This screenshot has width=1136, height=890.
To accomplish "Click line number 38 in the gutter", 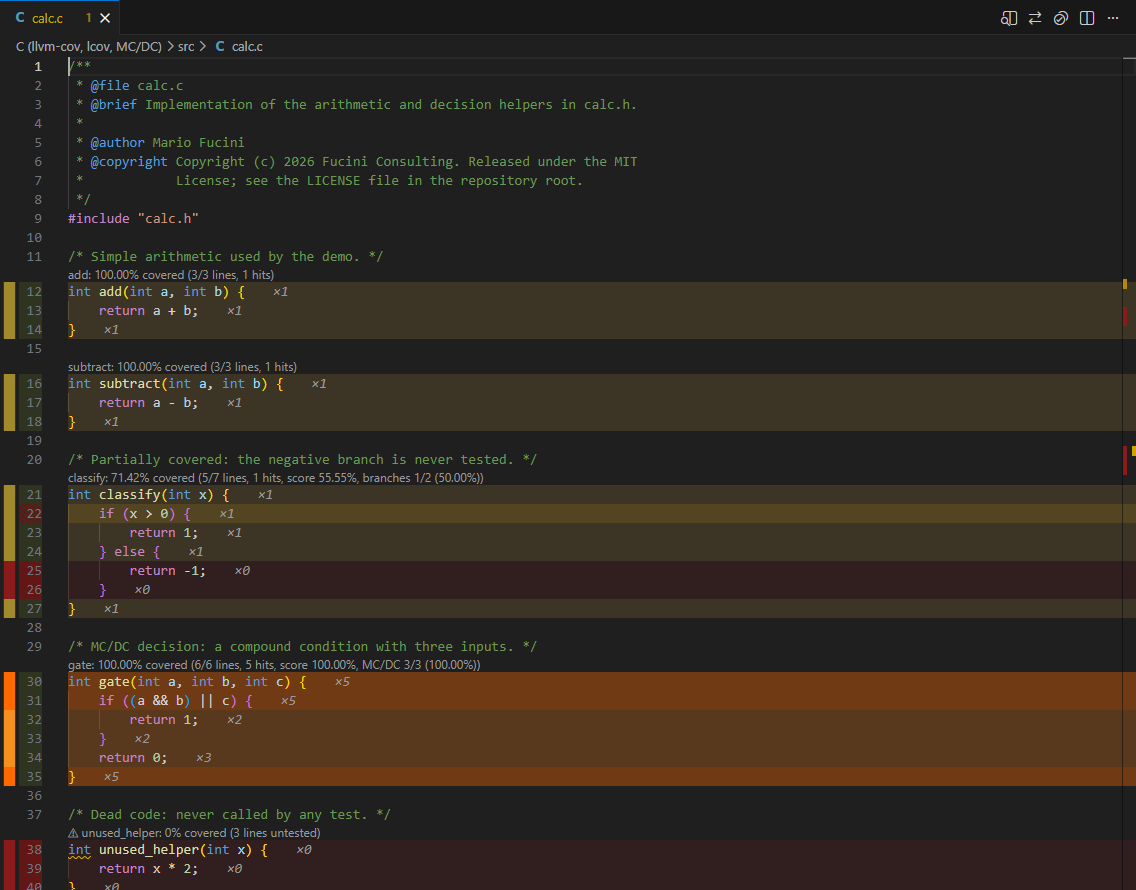I will tap(34, 849).
